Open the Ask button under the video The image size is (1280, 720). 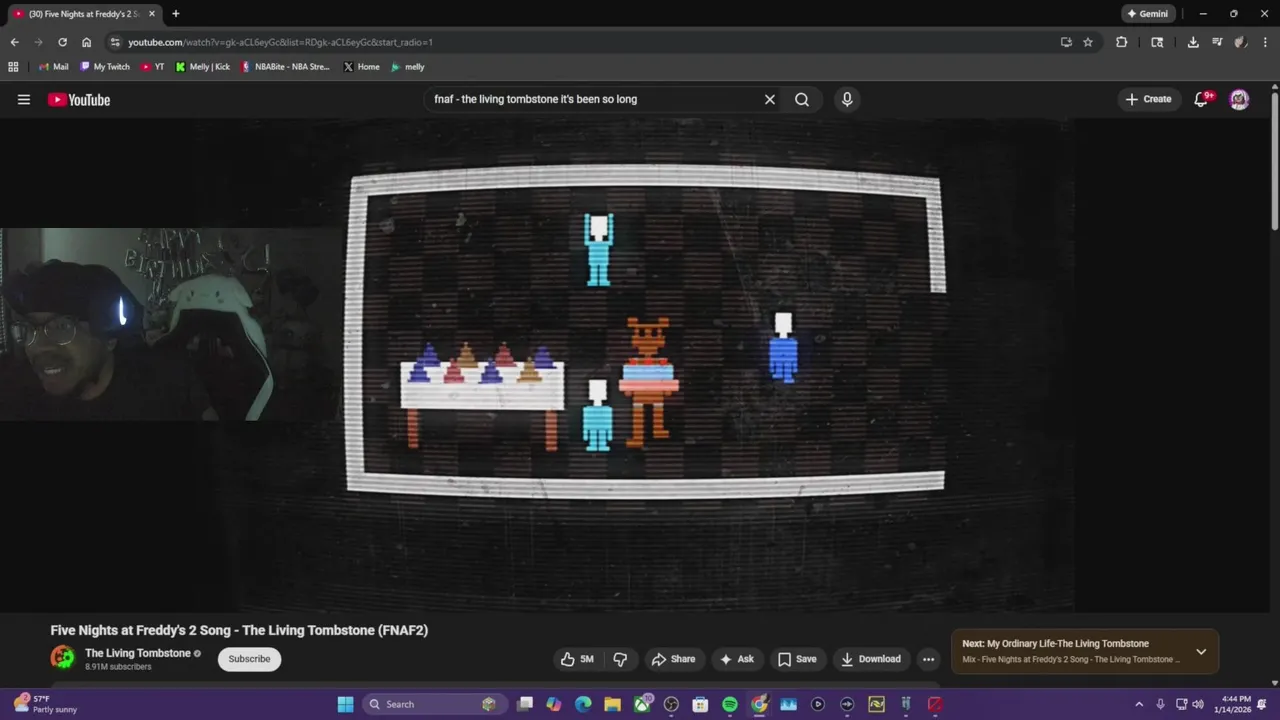[737, 659]
